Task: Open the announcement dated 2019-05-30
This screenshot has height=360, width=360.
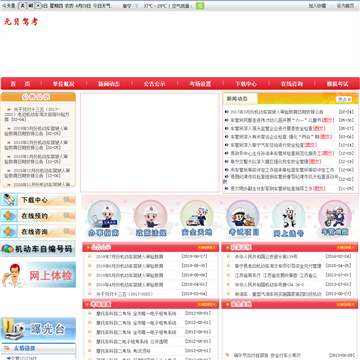Action: coord(130,266)
